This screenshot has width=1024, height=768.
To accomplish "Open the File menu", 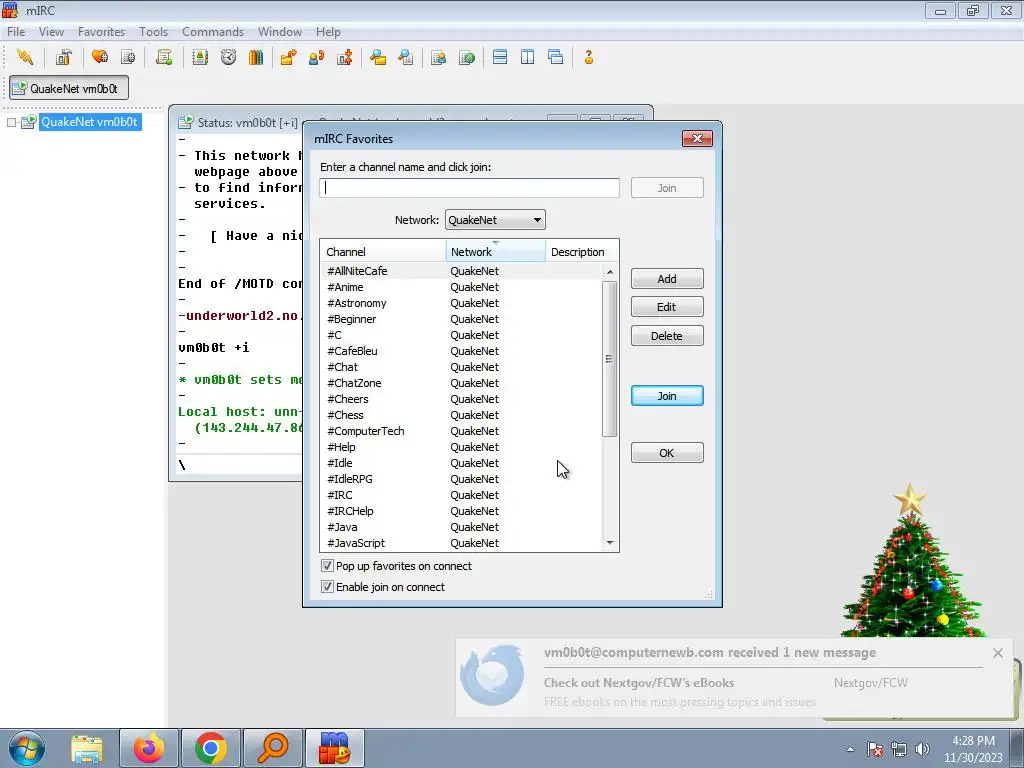I will pos(16,31).
